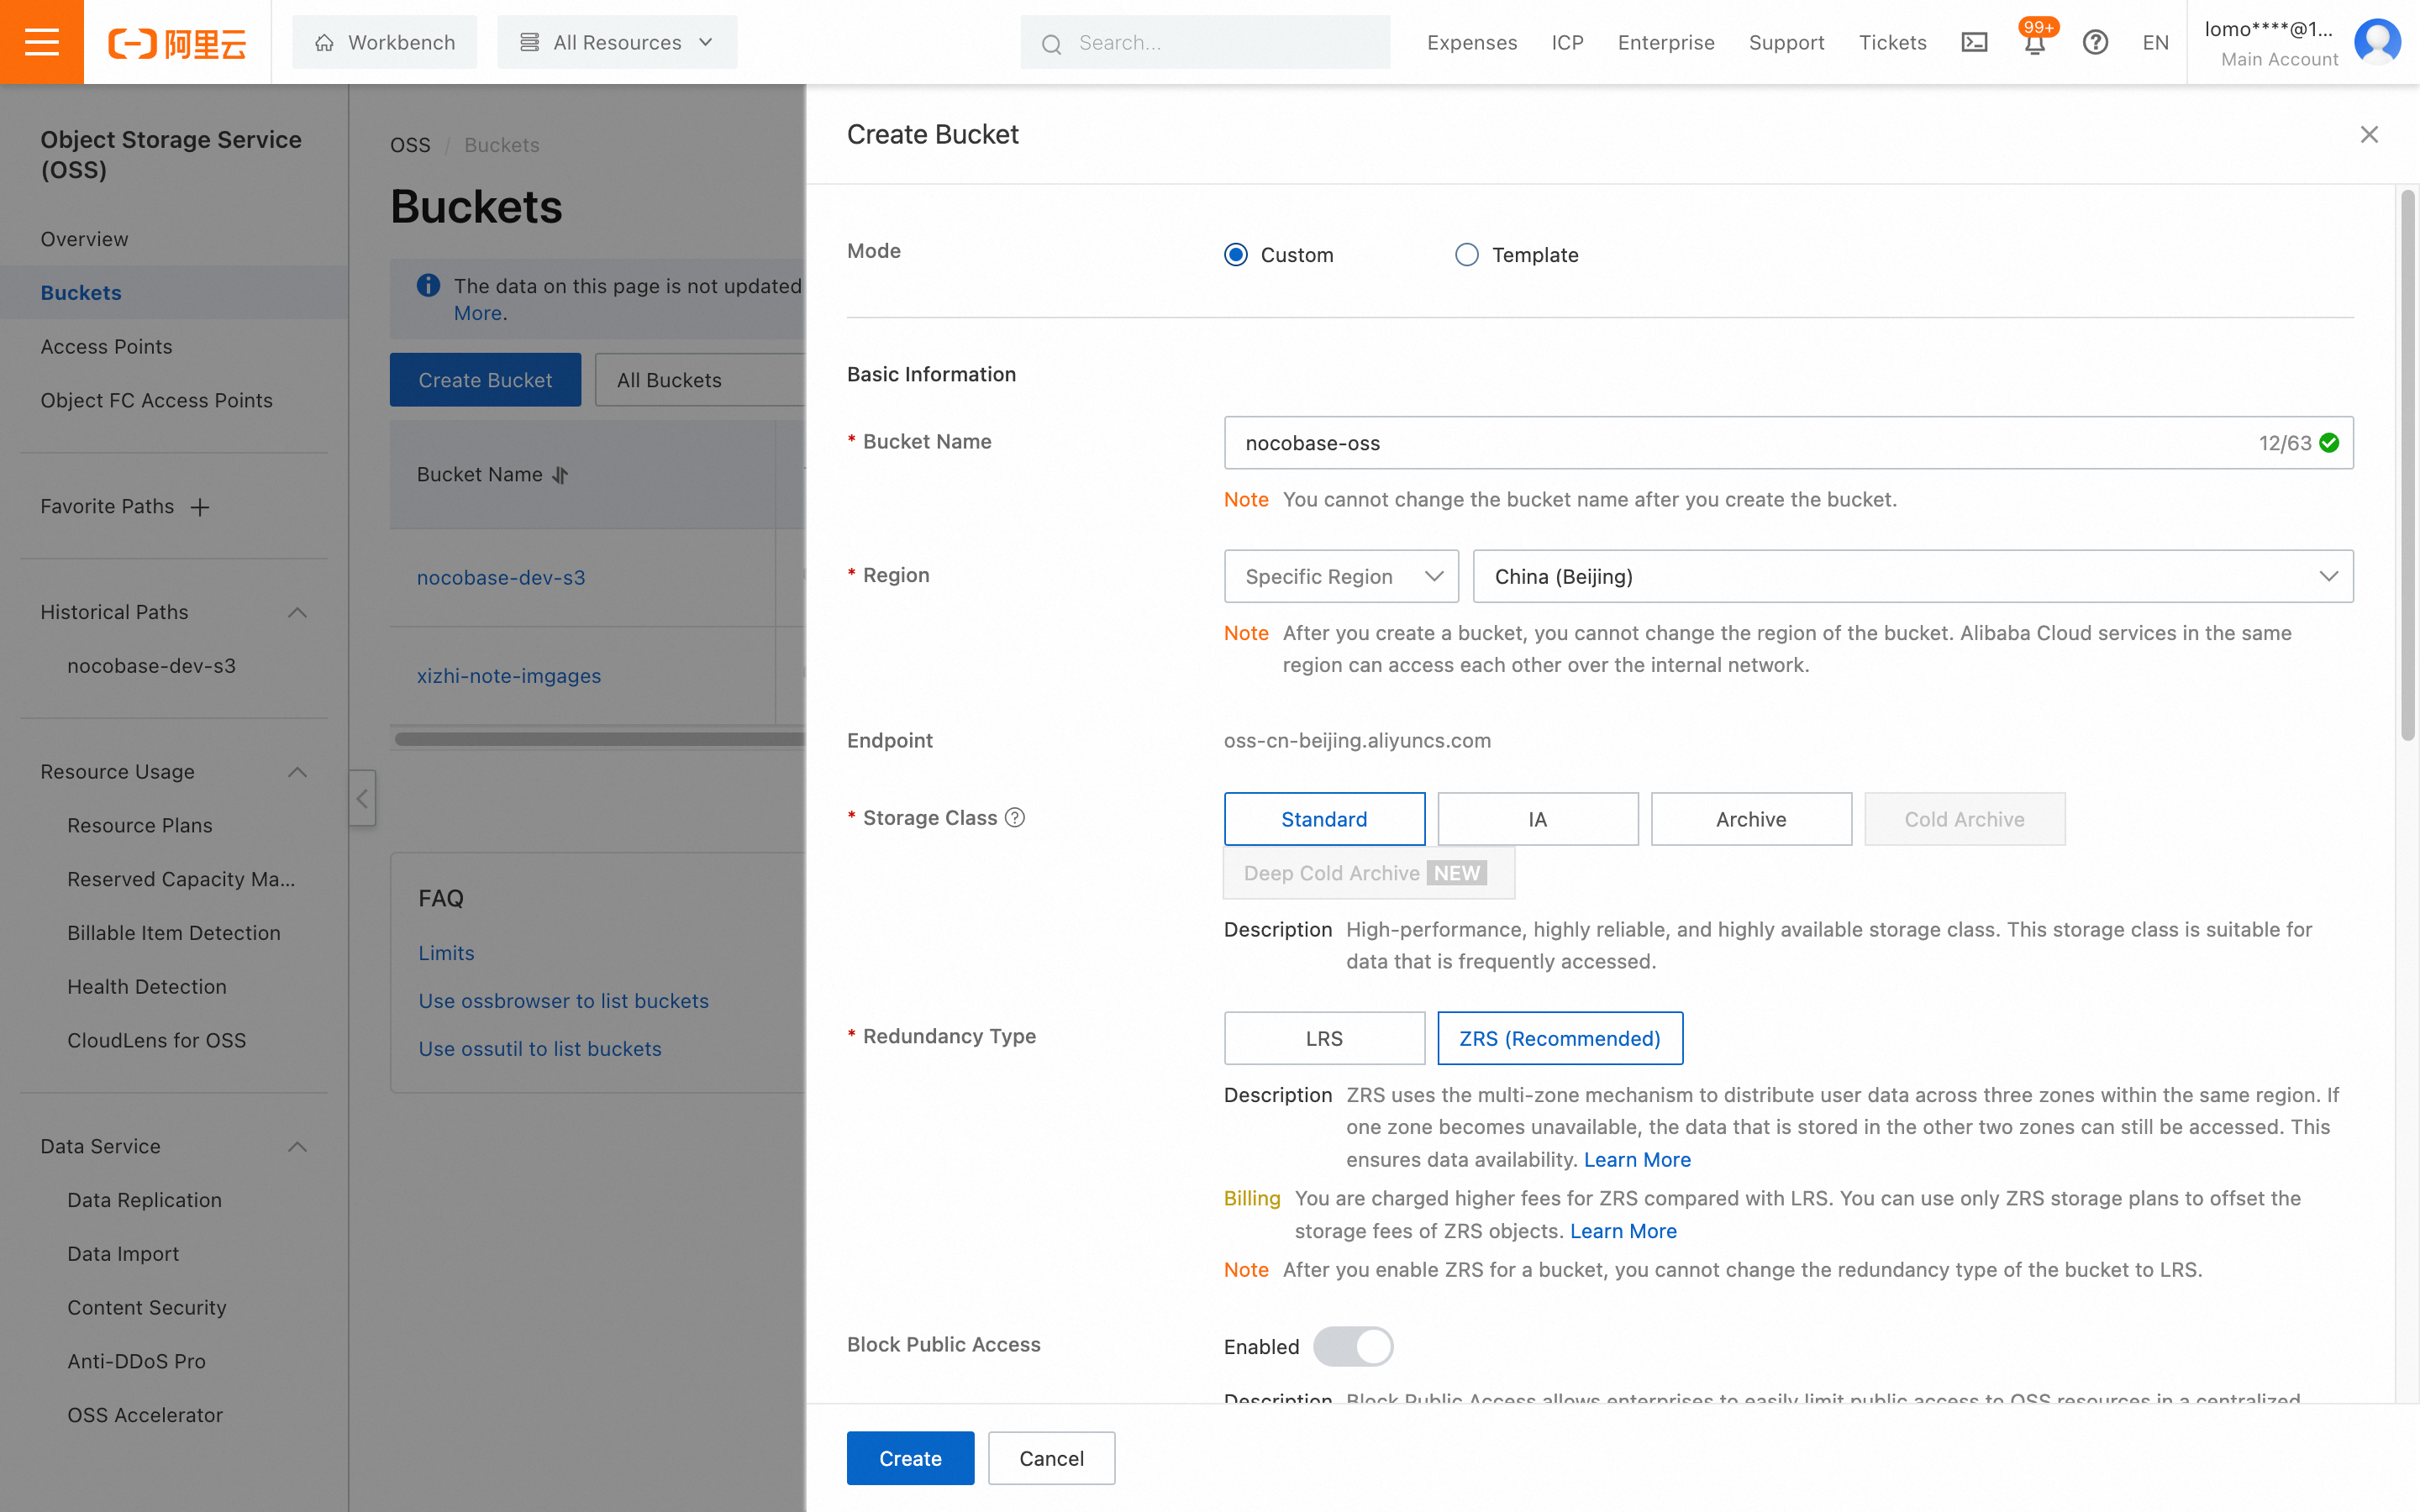Open Access Points in sidebar
Screen dimensions: 2420x1512
[106, 347]
